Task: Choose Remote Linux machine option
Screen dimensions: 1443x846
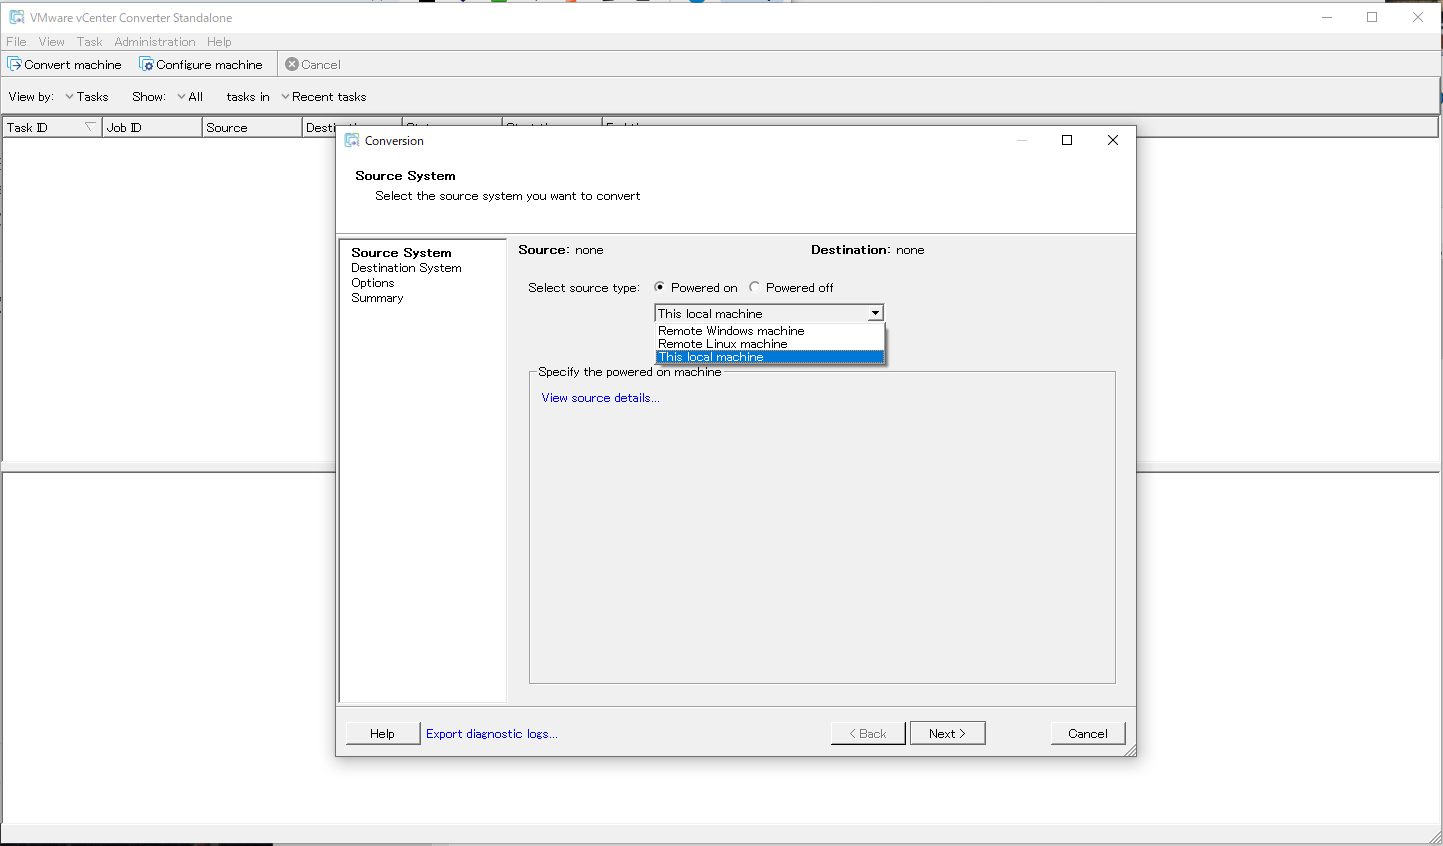Action: click(x=723, y=344)
